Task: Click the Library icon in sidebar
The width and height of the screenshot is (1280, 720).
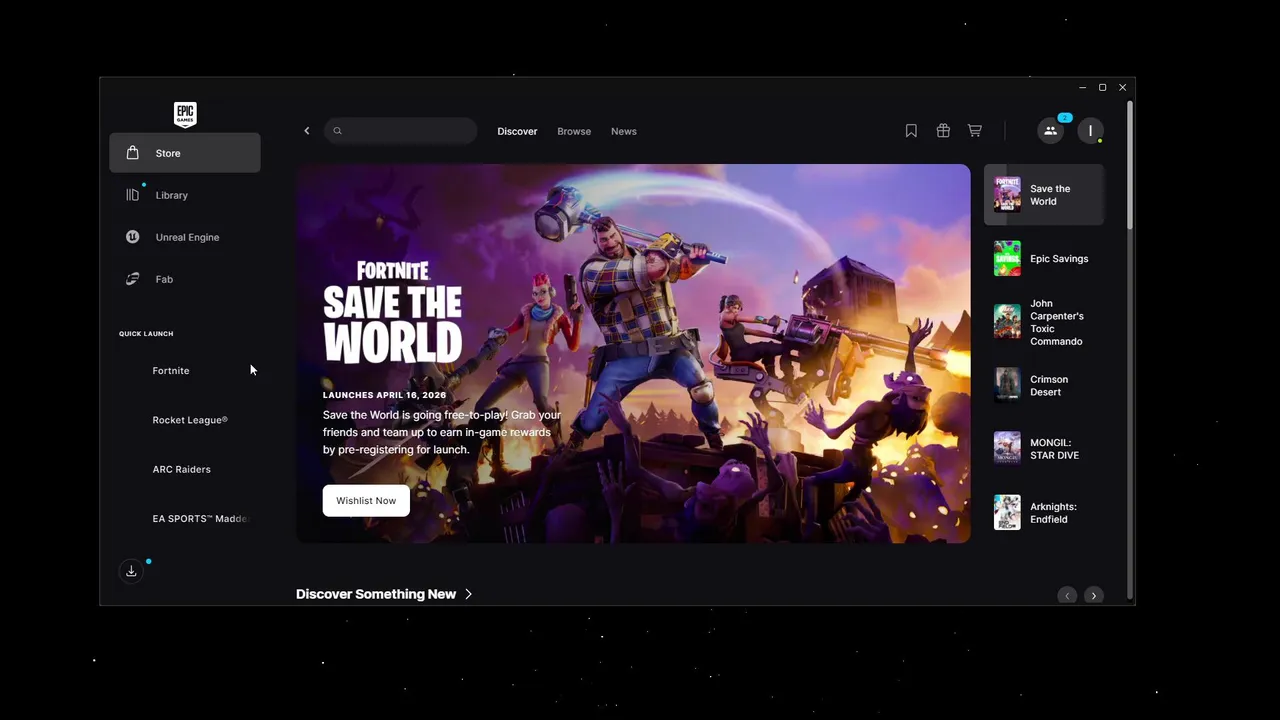Action: 132,195
